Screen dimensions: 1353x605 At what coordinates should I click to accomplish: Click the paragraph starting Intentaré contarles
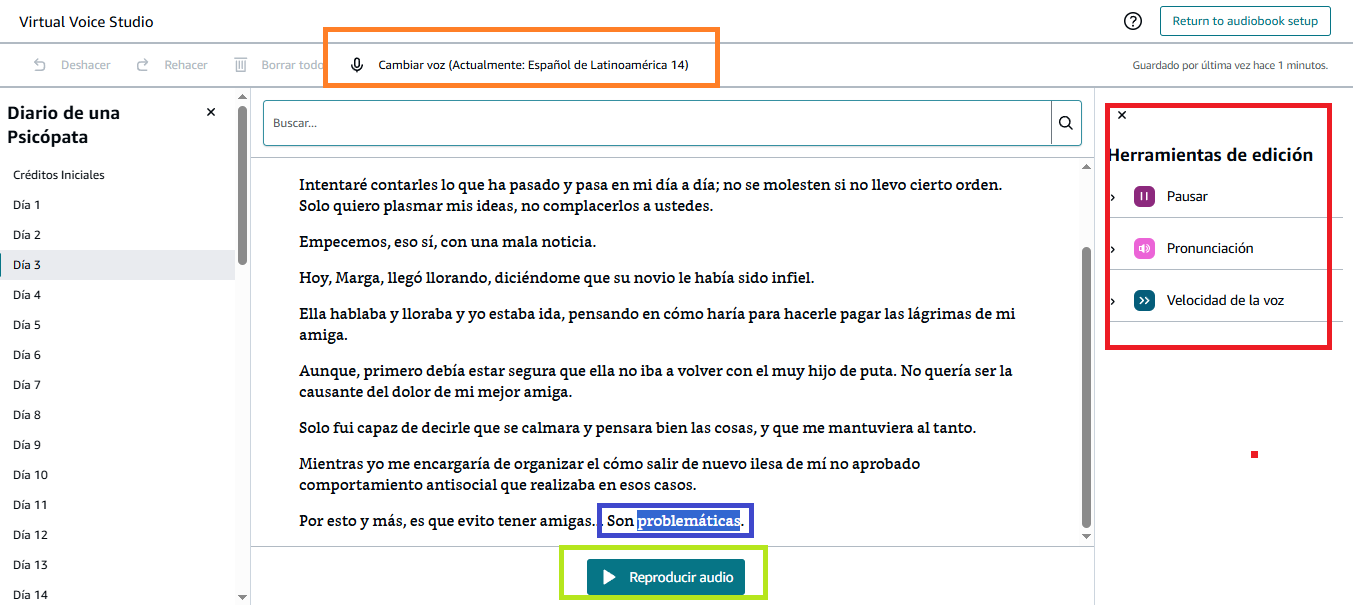650,196
